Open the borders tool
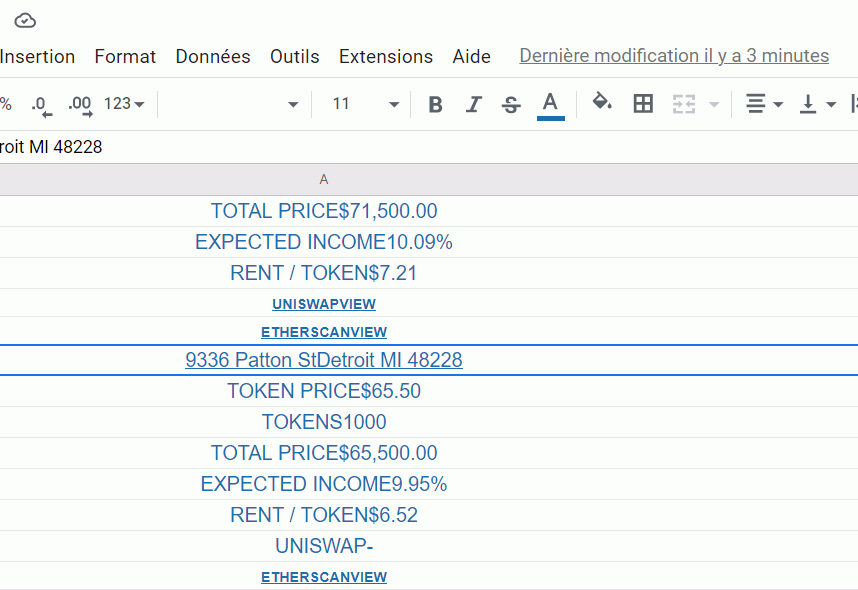This screenshot has height=590, width=858. pos(643,104)
